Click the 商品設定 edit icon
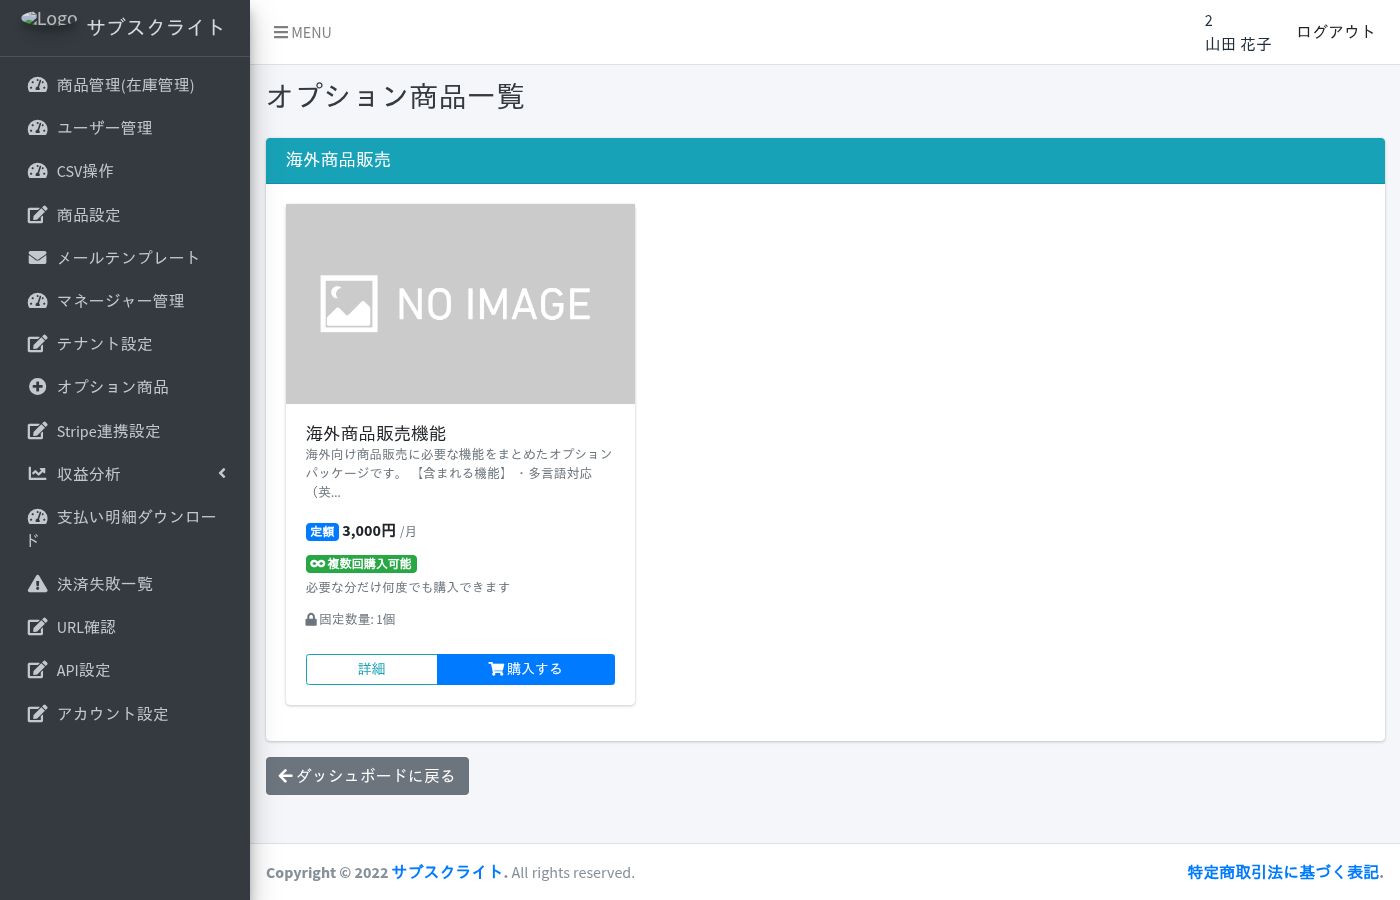1400x900 pixels. click(37, 214)
